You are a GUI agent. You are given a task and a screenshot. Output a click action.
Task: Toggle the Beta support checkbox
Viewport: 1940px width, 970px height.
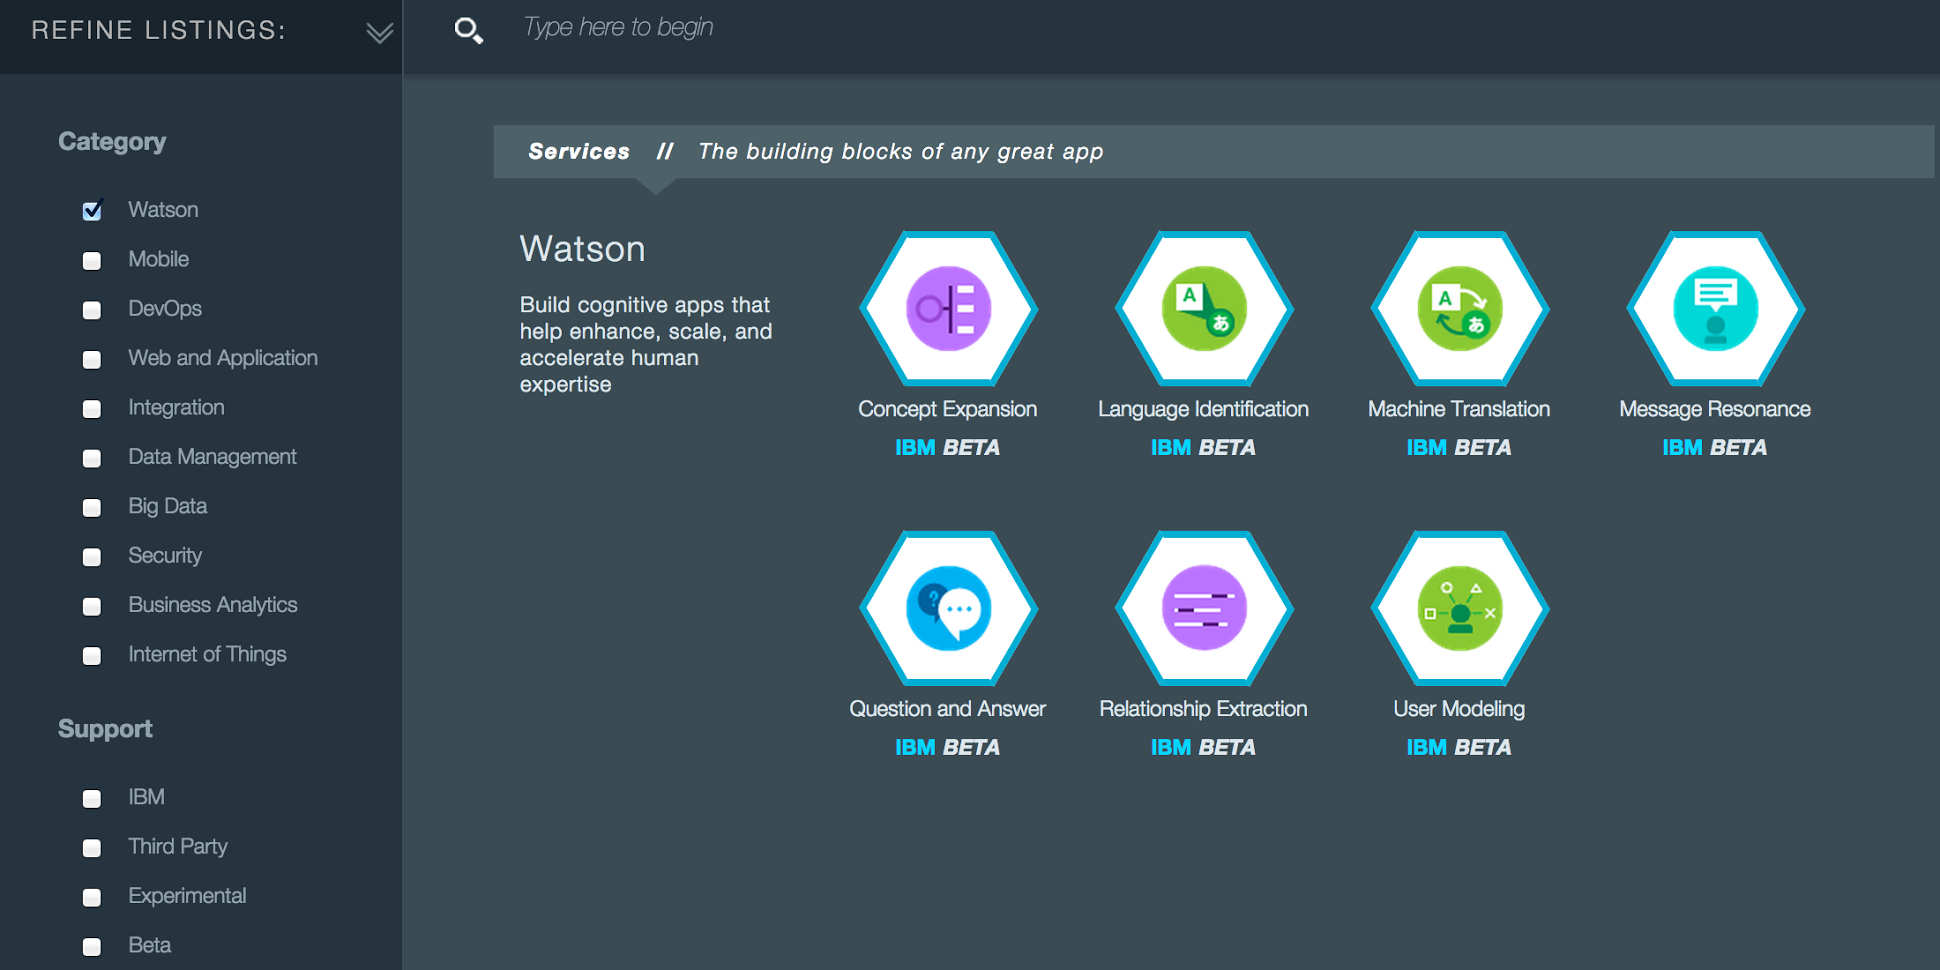(92, 946)
